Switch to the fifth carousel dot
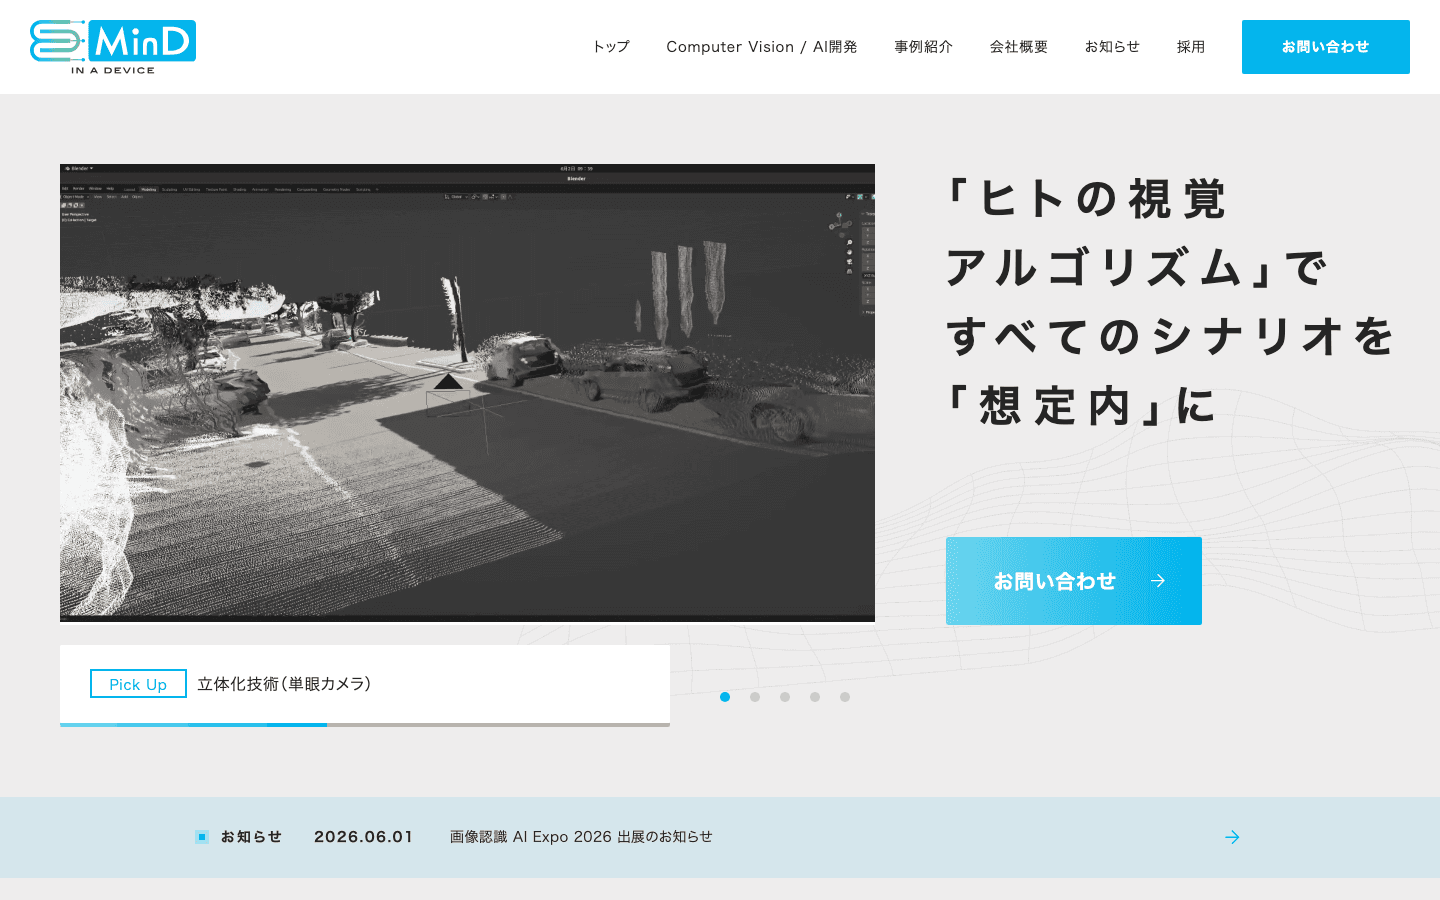This screenshot has width=1440, height=900. (x=845, y=697)
